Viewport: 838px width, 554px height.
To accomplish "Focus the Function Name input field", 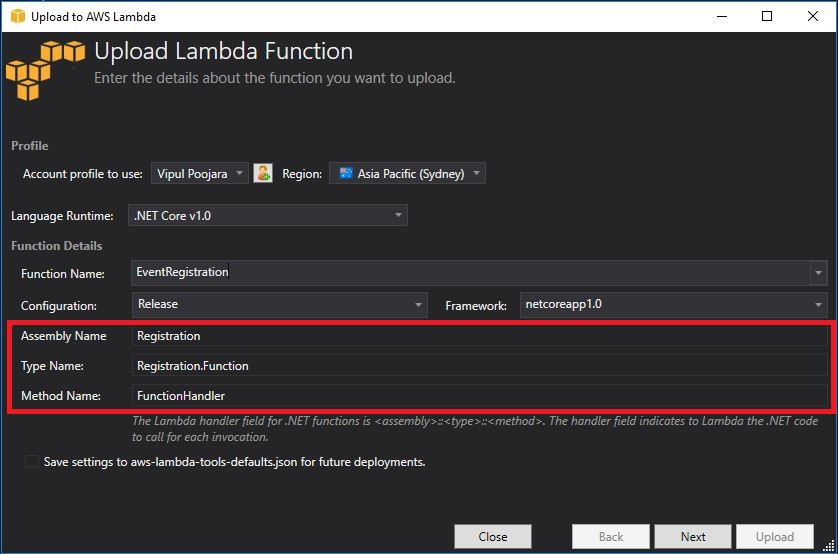I will click(470, 273).
